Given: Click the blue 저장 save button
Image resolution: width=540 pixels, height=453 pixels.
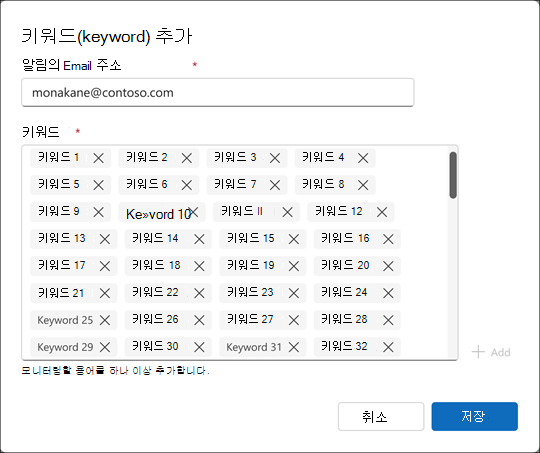Looking at the screenshot, I should tap(475, 416).
